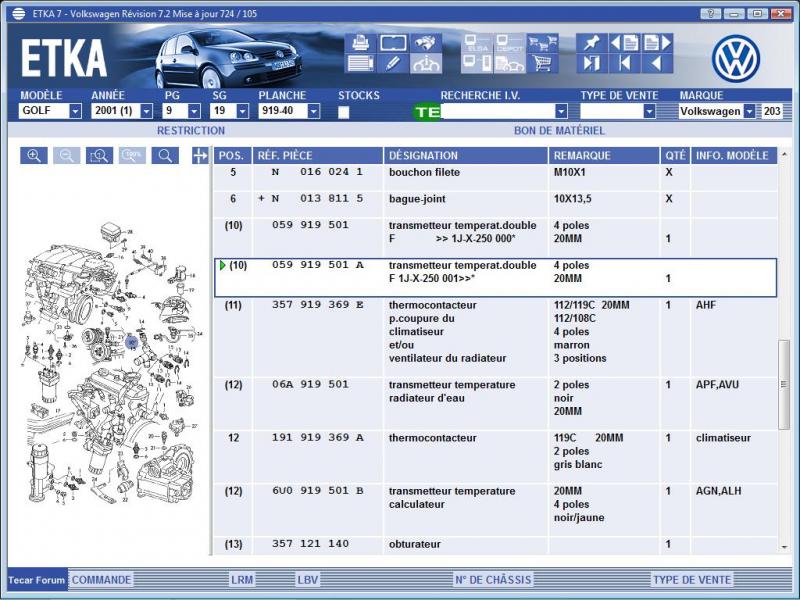Select part number 191 919 369 A

click(x=318, y=437)
